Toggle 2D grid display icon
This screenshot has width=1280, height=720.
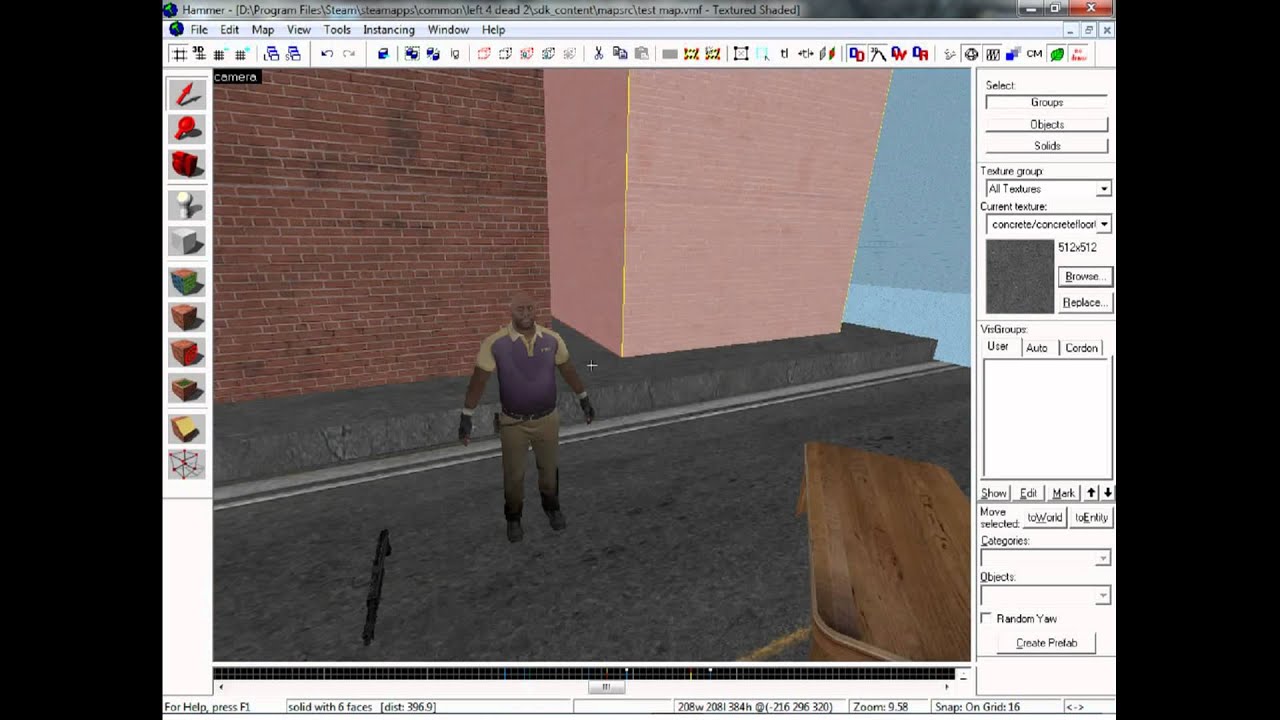point(178,54)
